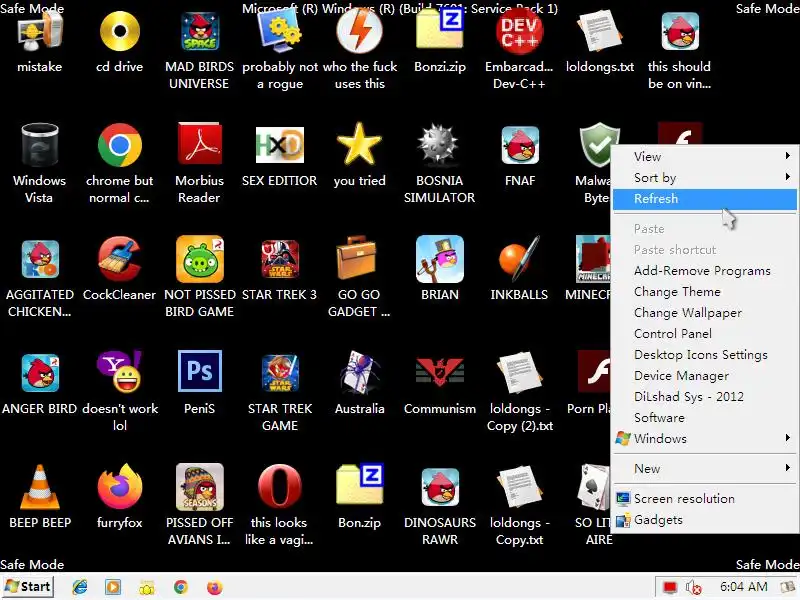
Task: Open the Communism icon
Action: pyautogui.click(x=439, y=372)
